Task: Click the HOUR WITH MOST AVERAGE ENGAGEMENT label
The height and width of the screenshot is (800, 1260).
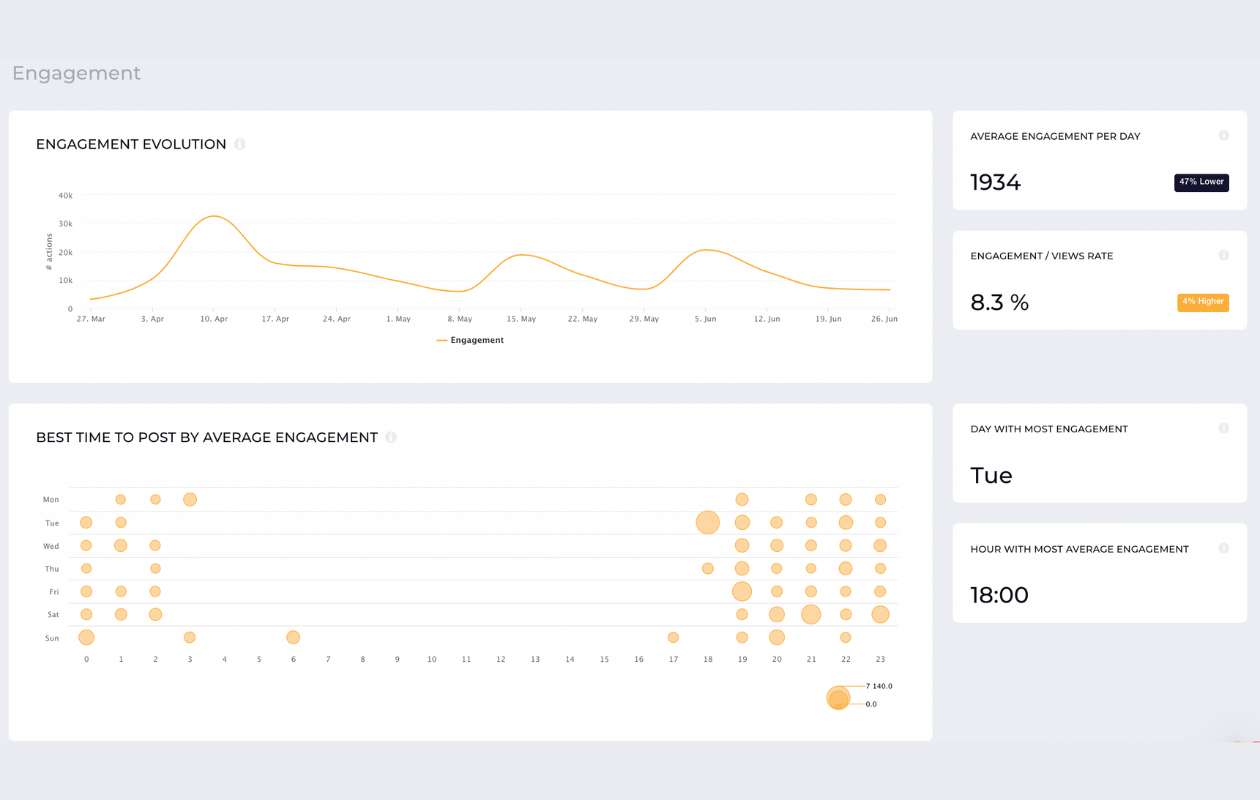Action: pos(1079,549)
